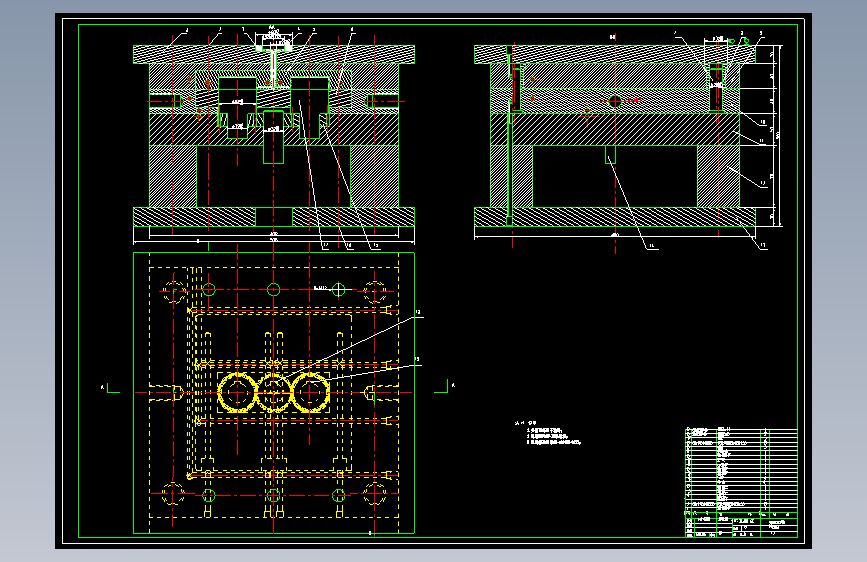Select the middle yellow cavity circle in plan view

(x=274, y=392)
